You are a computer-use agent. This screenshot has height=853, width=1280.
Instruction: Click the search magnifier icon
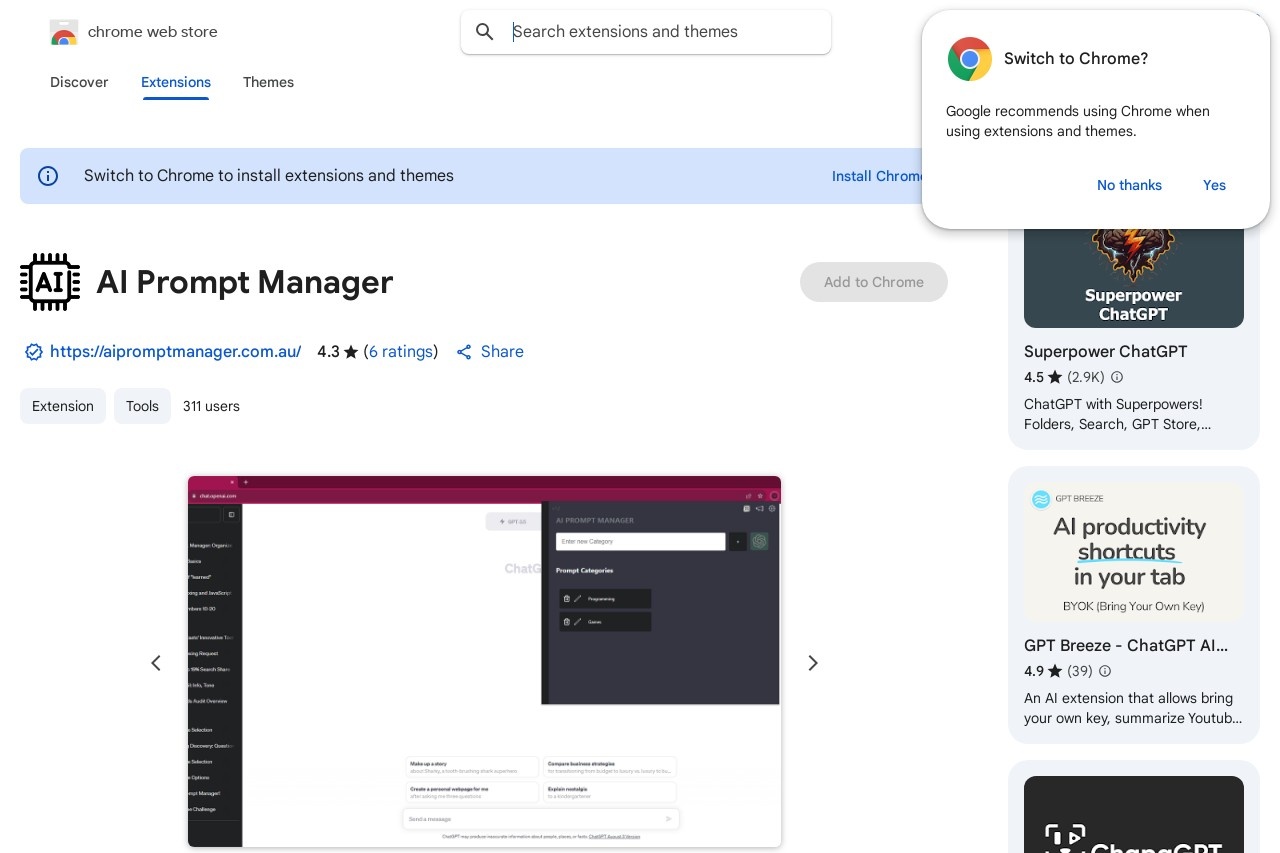click(x=485, y=32)
